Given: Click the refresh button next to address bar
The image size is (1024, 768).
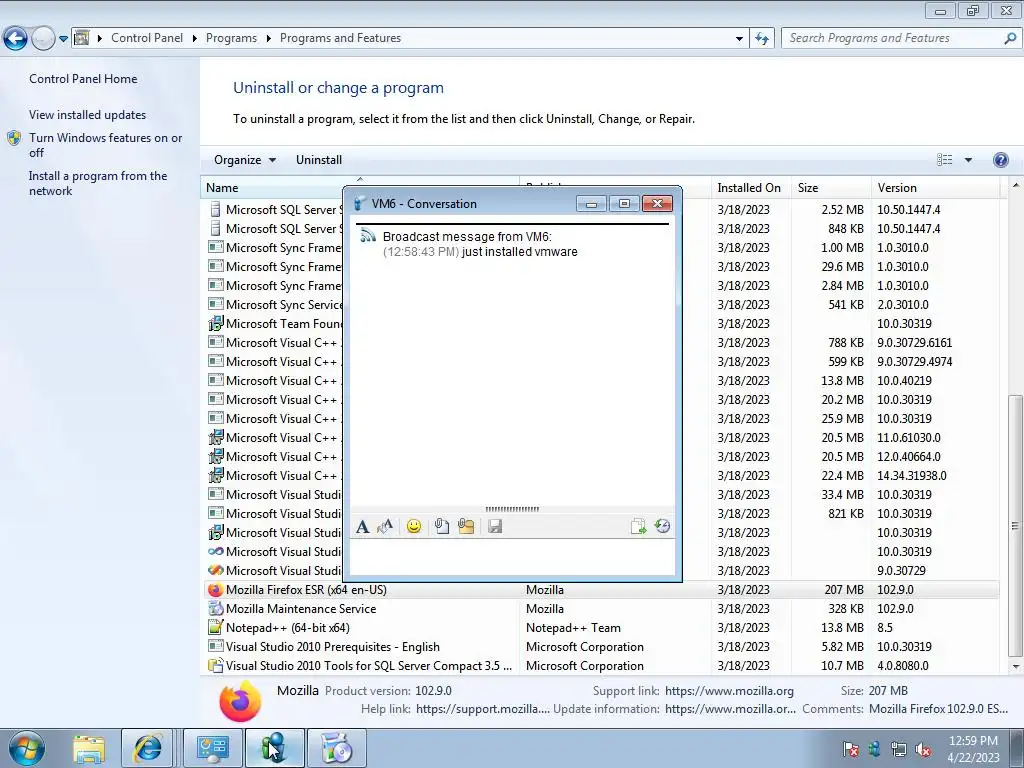Looking at the screenshot, I should [761, 38].
